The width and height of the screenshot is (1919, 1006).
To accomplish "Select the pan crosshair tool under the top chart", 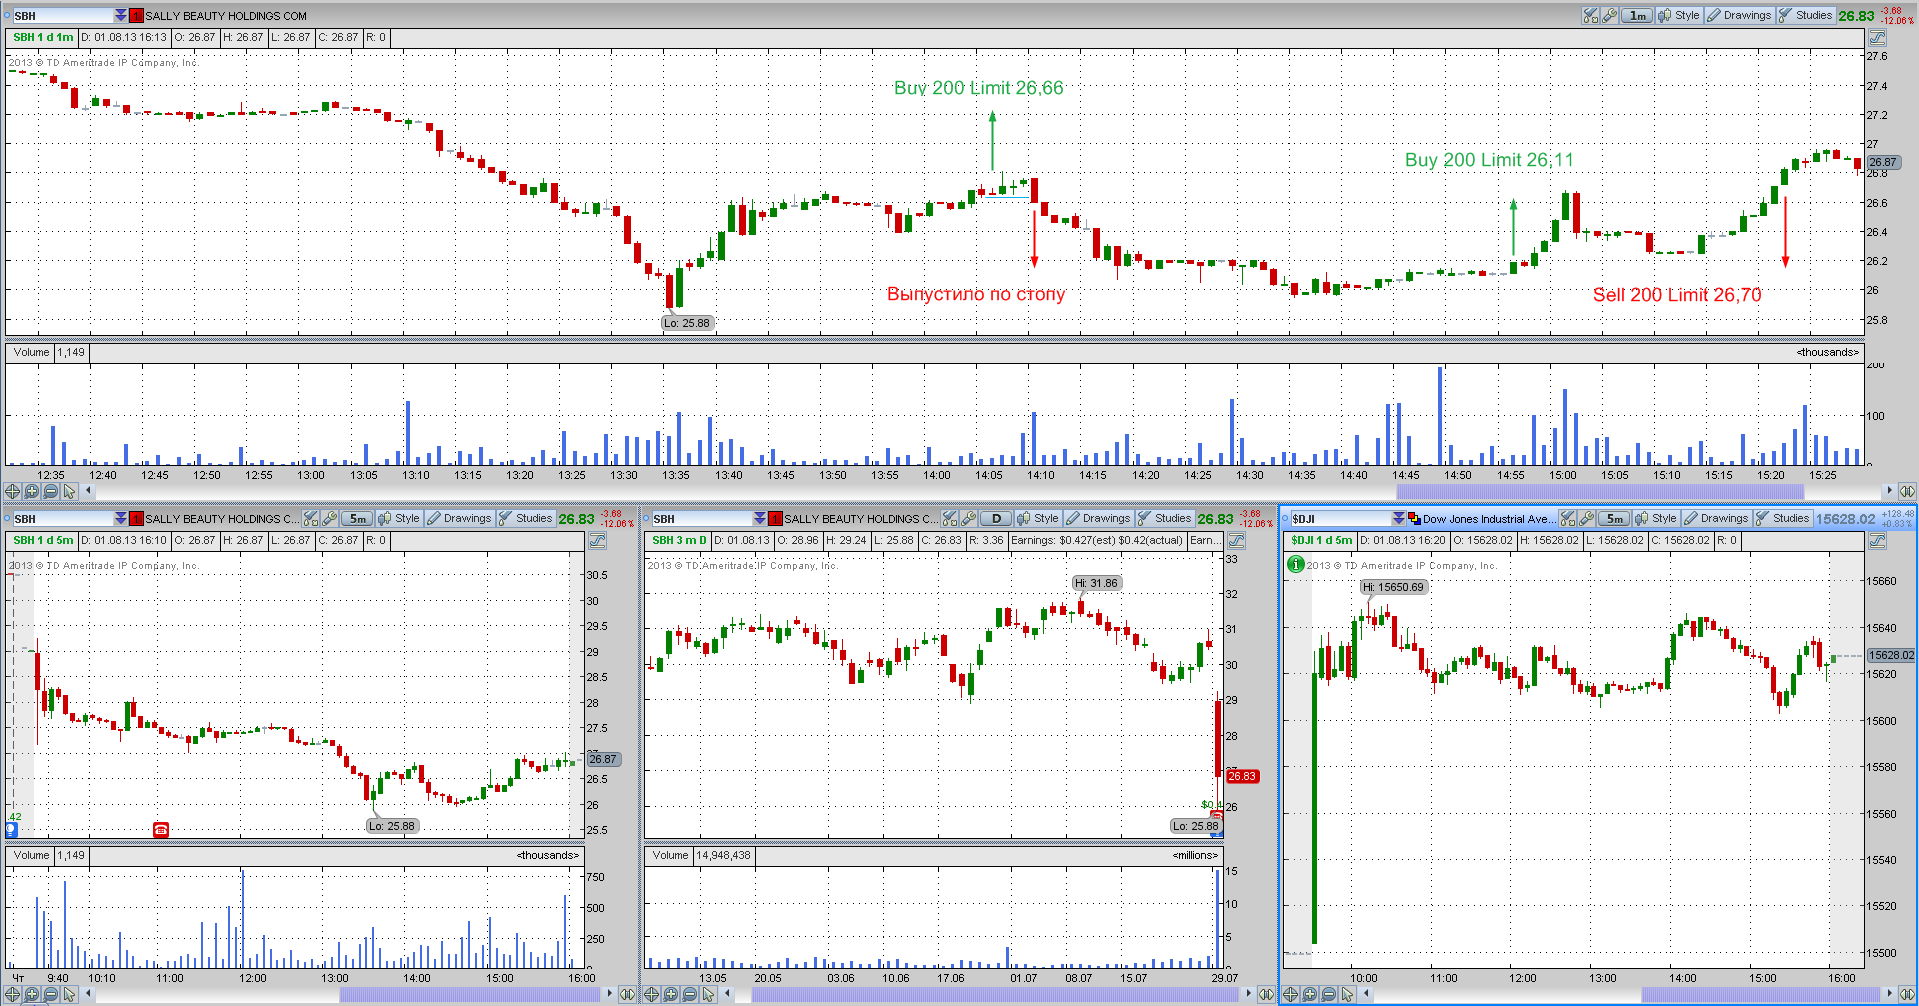I will 13,491.
